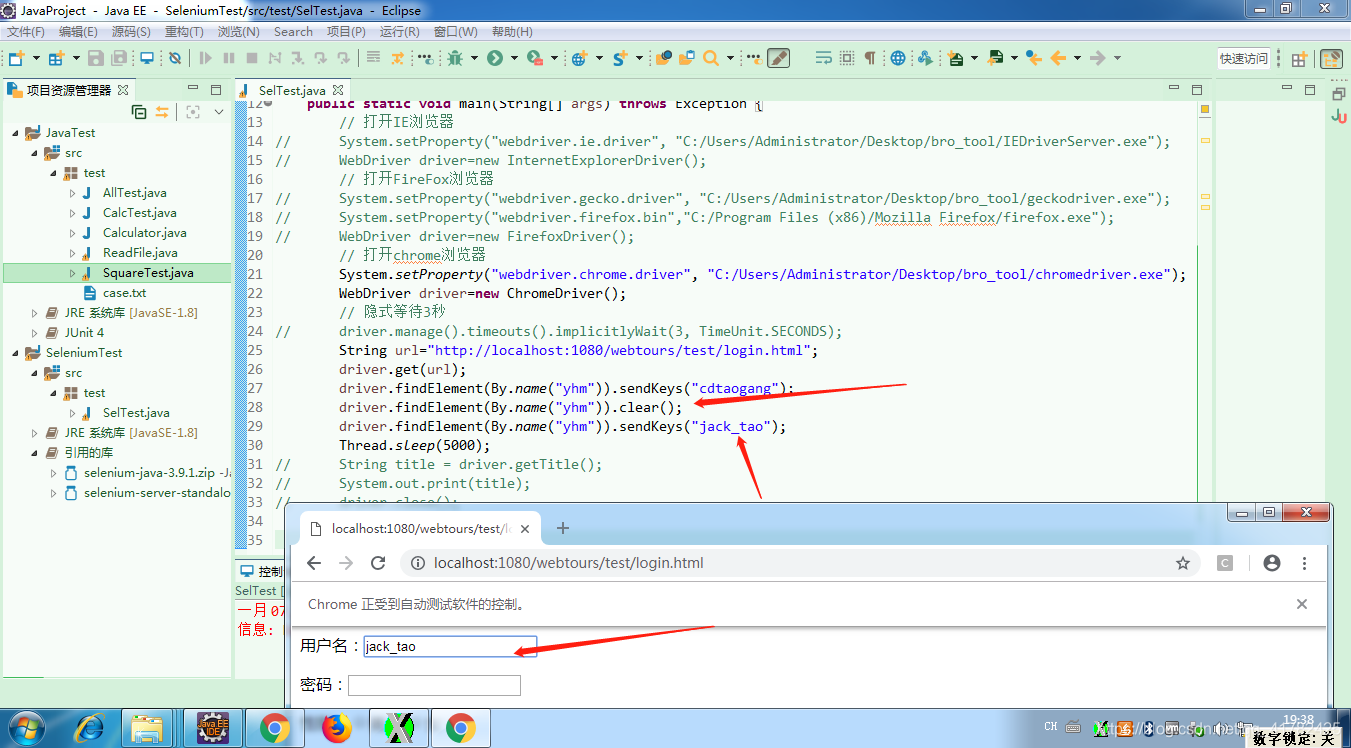Dismiss the Chrome automation infobar
The width and height of the screenshot is (1351, 748).
click(1302, 604)
